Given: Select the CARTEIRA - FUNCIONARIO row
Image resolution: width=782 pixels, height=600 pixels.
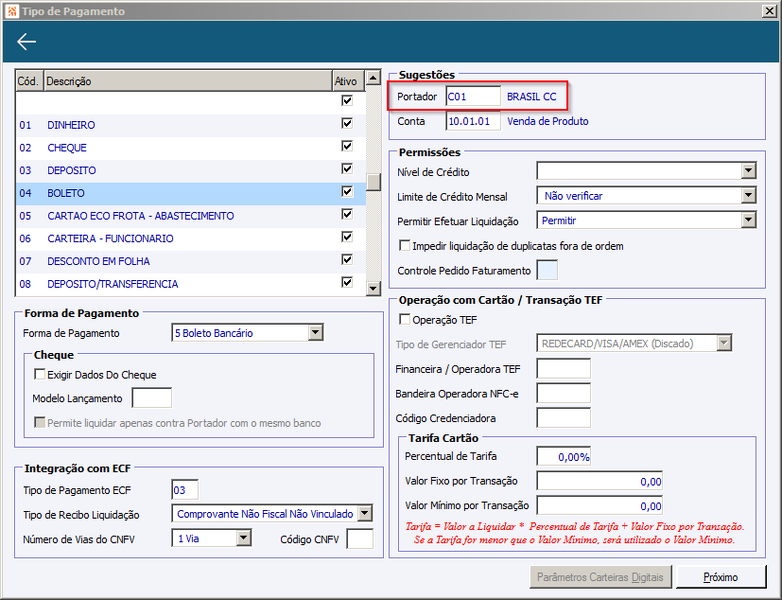Looking at the screenshot, I should click(x=191, y=238).
